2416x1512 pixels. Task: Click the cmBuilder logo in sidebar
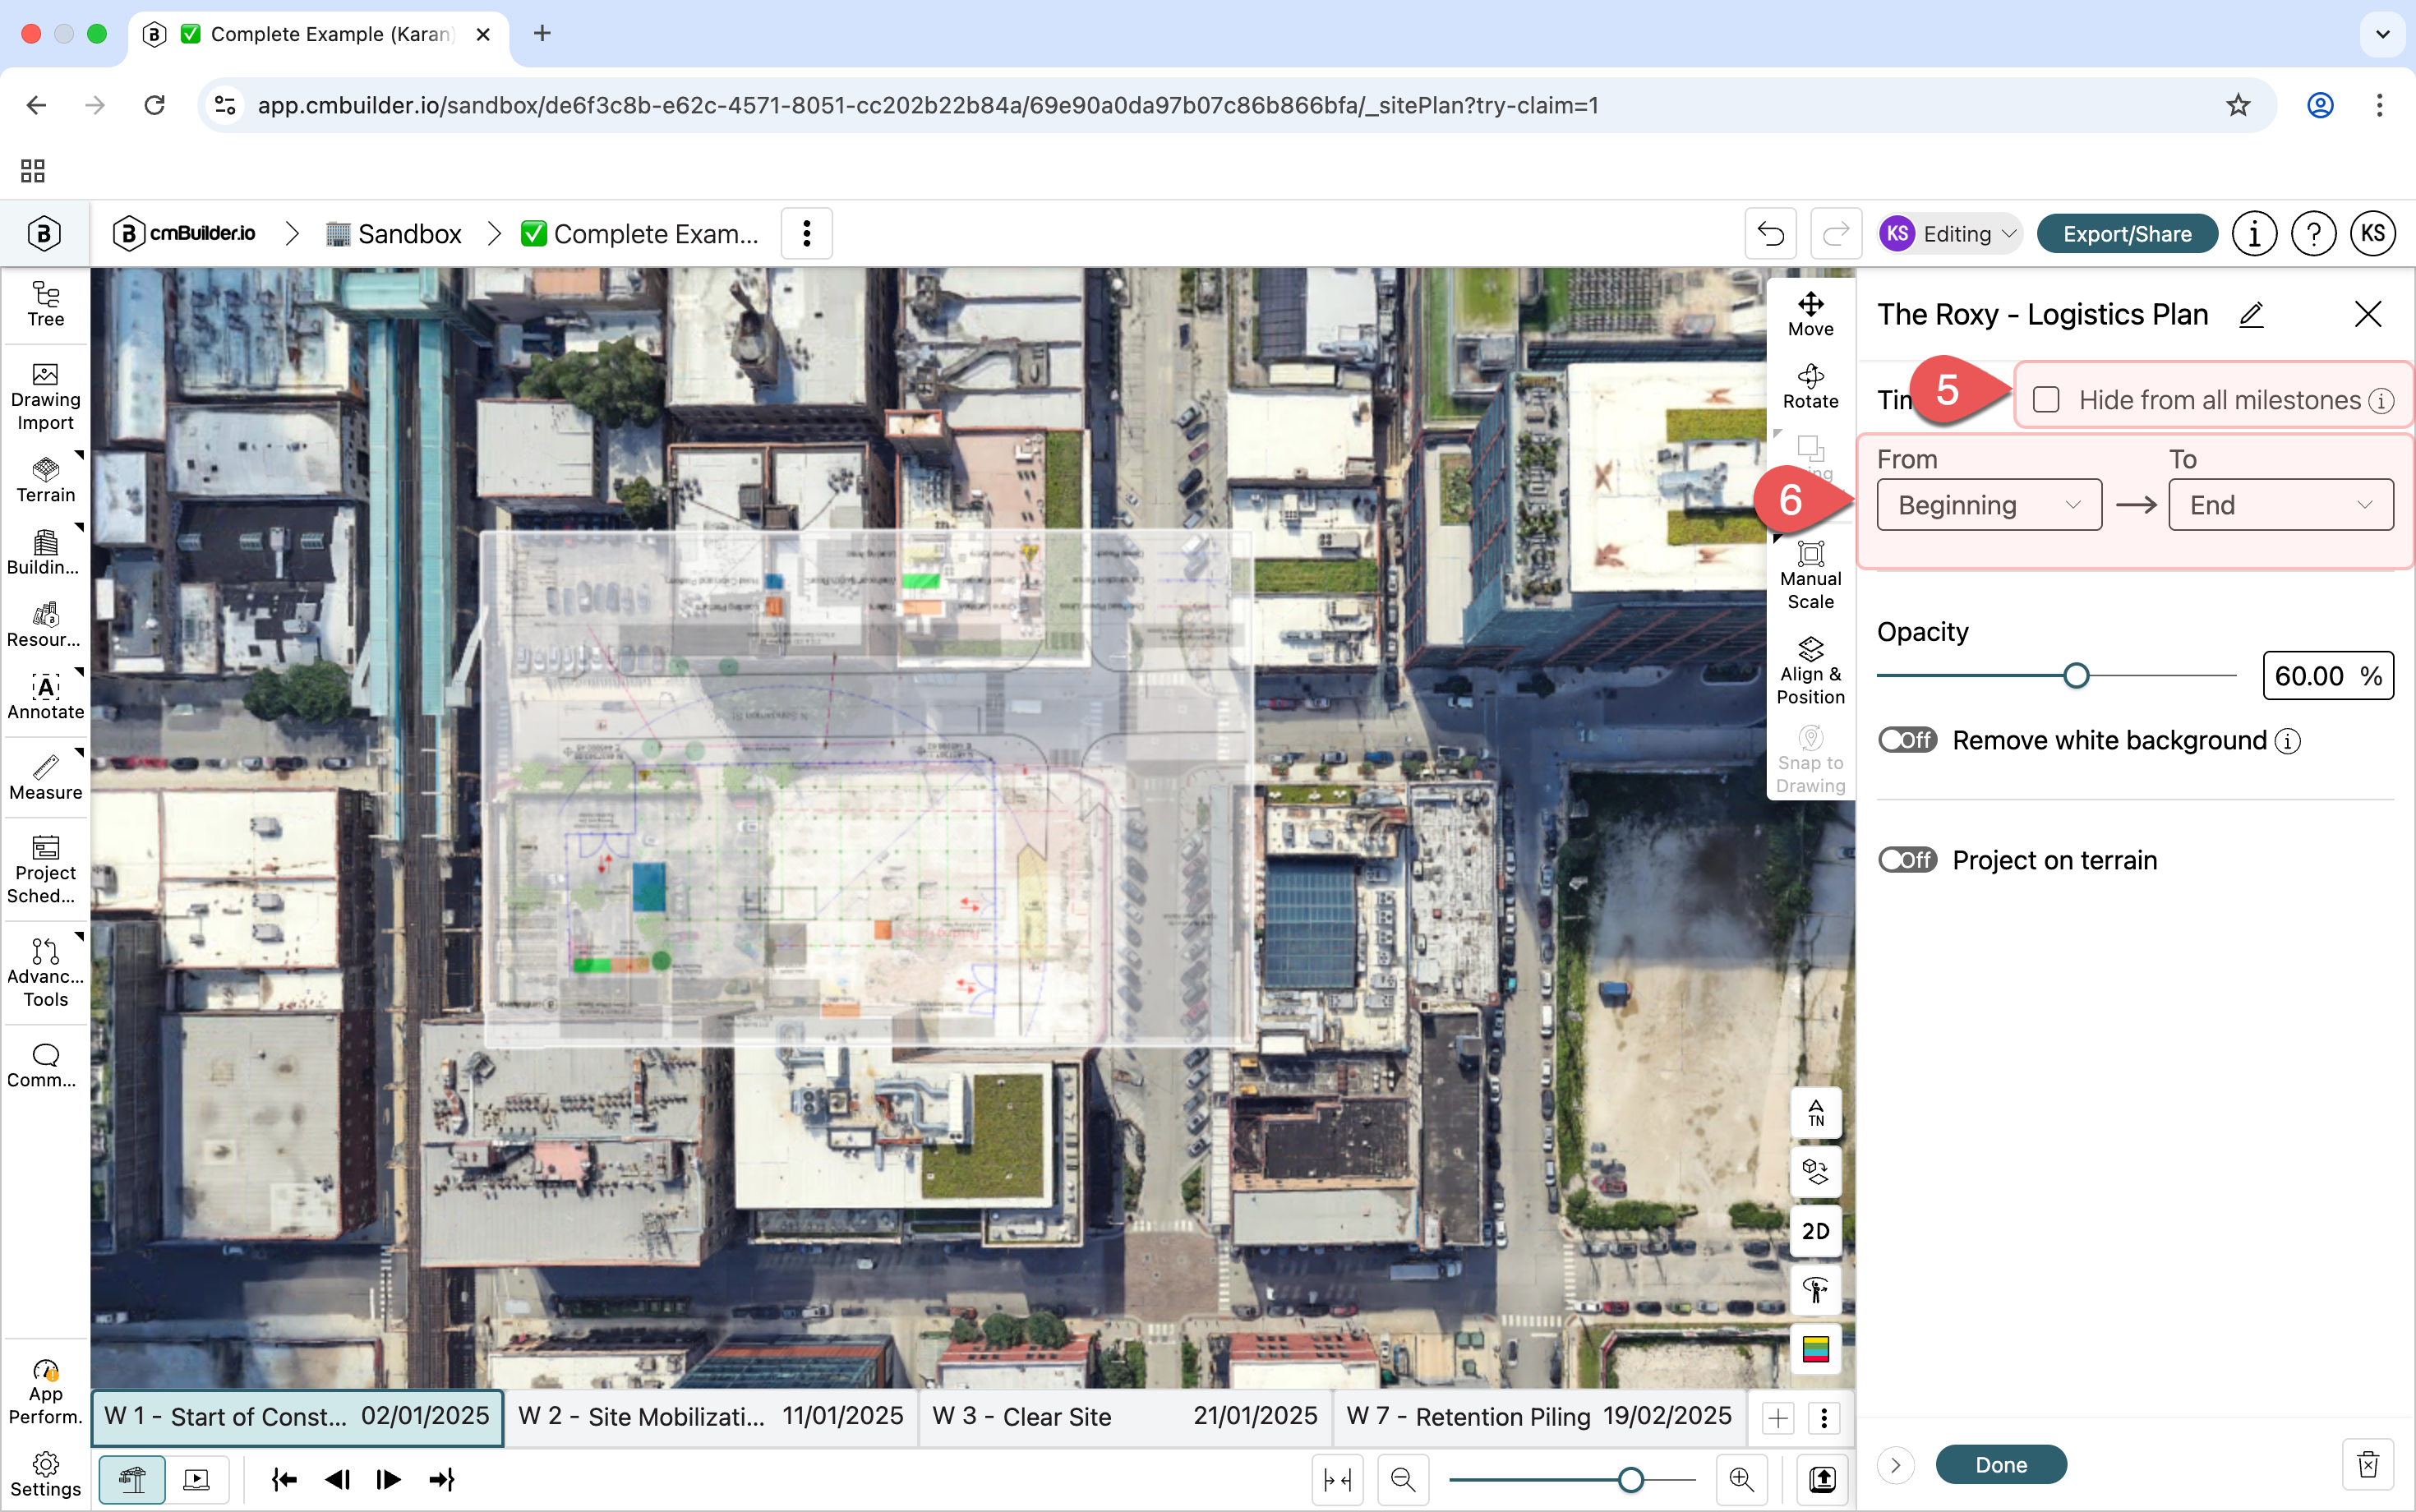[x=44, y=234]
